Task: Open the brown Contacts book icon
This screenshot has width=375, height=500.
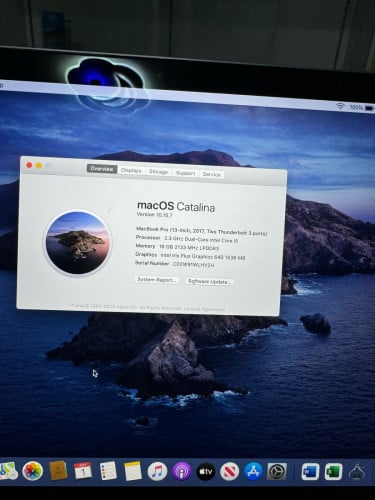Action: [x=58, y=471]
